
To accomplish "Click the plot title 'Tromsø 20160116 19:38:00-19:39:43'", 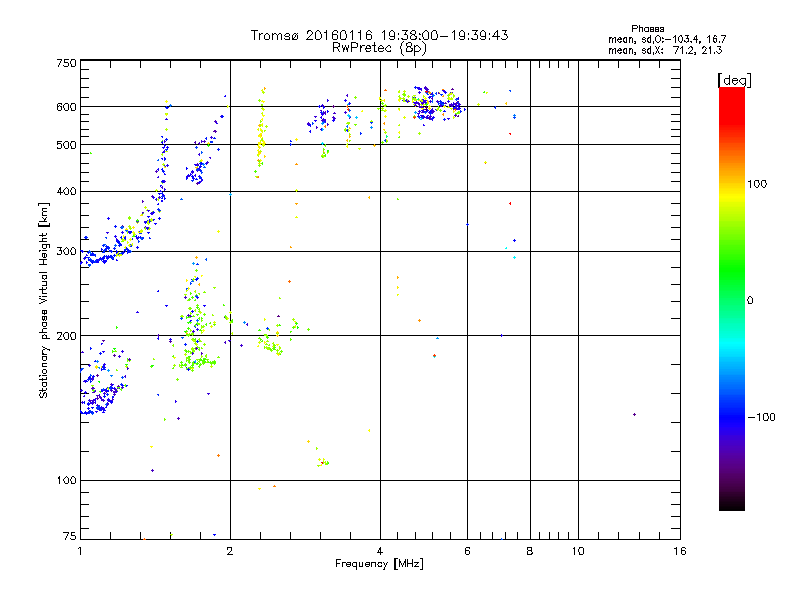I will point(379,35).
